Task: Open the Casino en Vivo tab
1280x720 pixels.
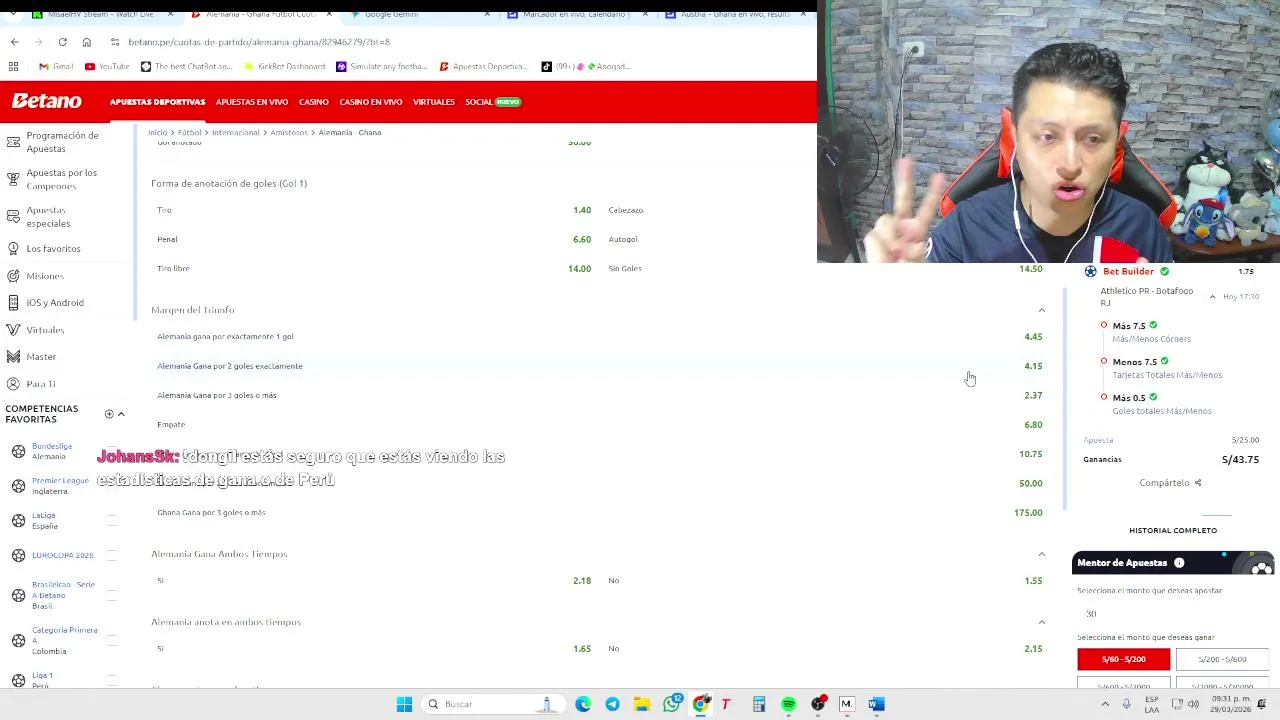Action: (370, 102)
